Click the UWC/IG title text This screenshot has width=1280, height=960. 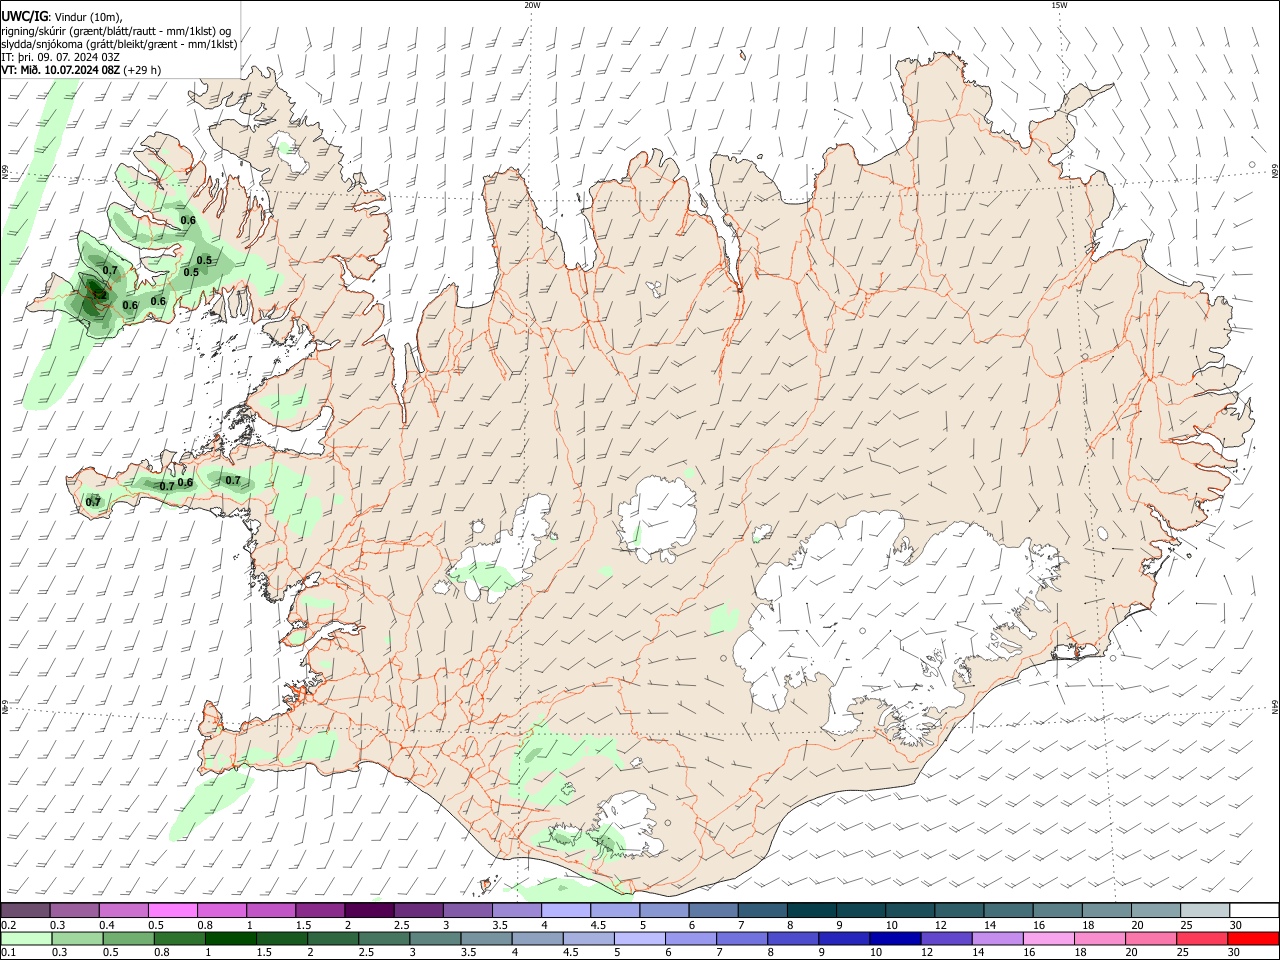[x=25, y=16]
